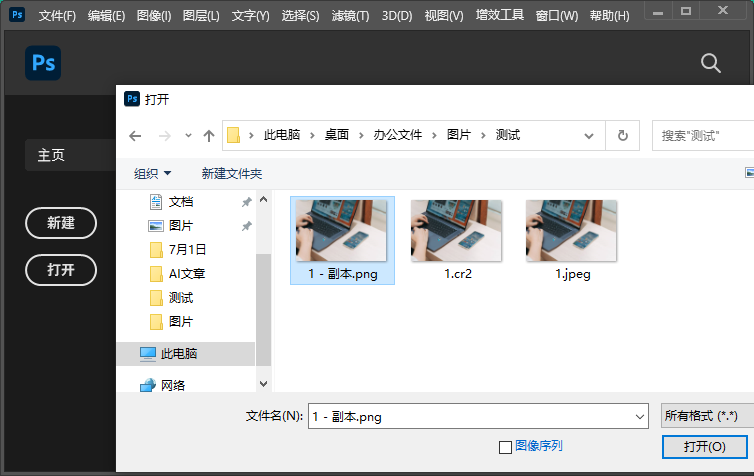This screenshot has width=754, height=476.
Task: Select 文档 in navigation pane
Action: pos(181,202)
